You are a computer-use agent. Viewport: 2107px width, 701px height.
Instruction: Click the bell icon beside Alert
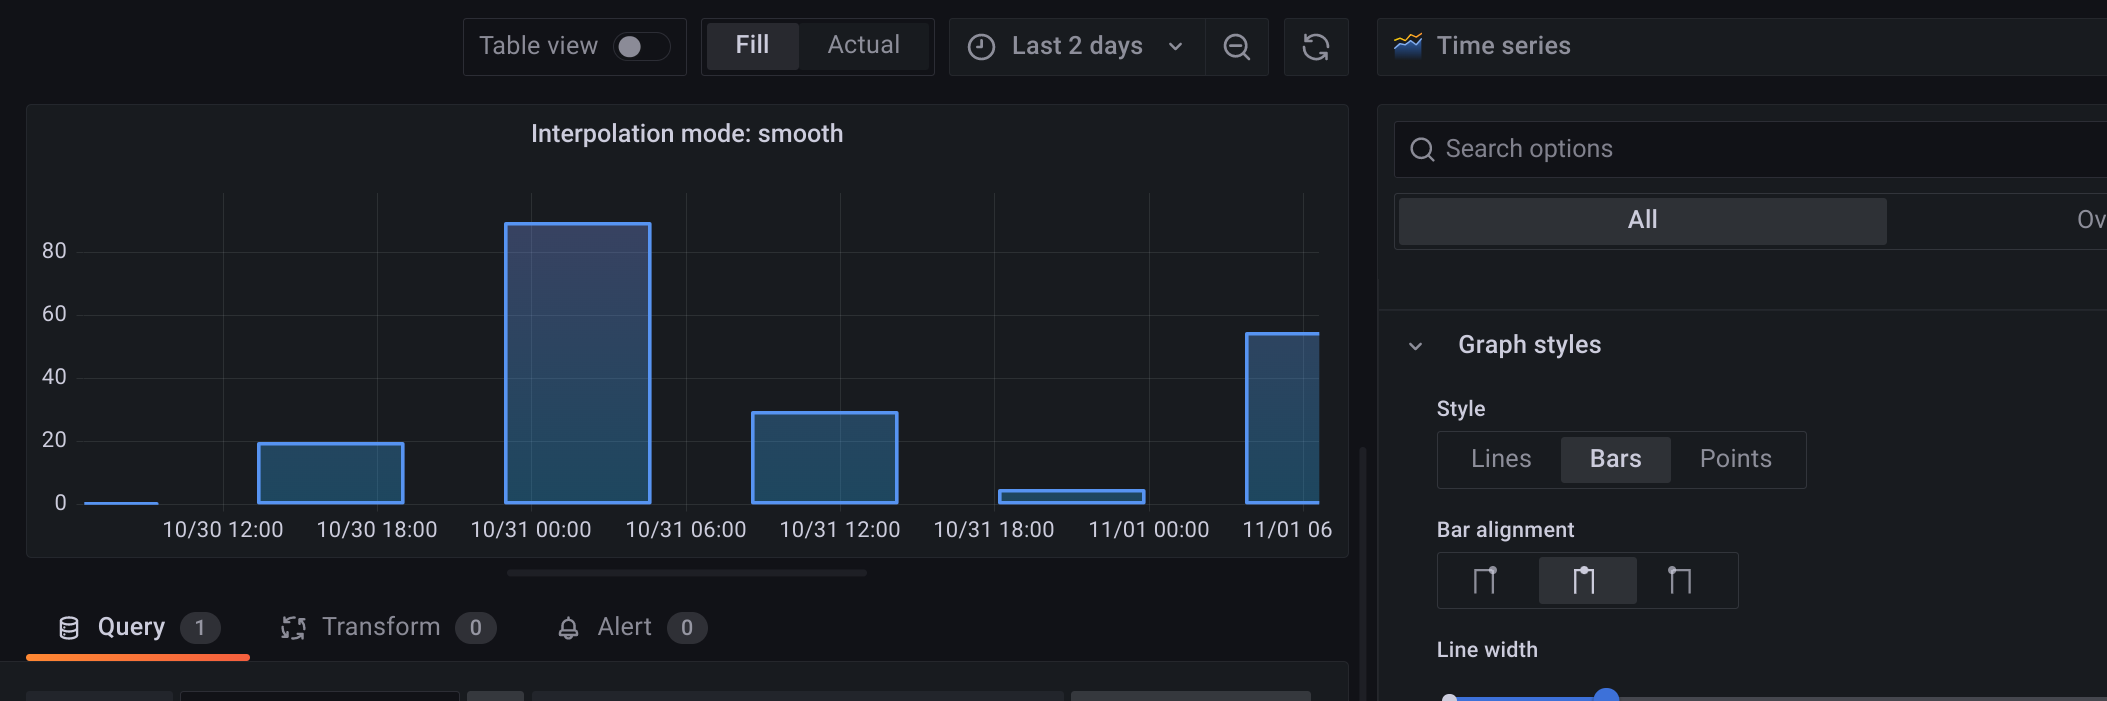point(568,628)
